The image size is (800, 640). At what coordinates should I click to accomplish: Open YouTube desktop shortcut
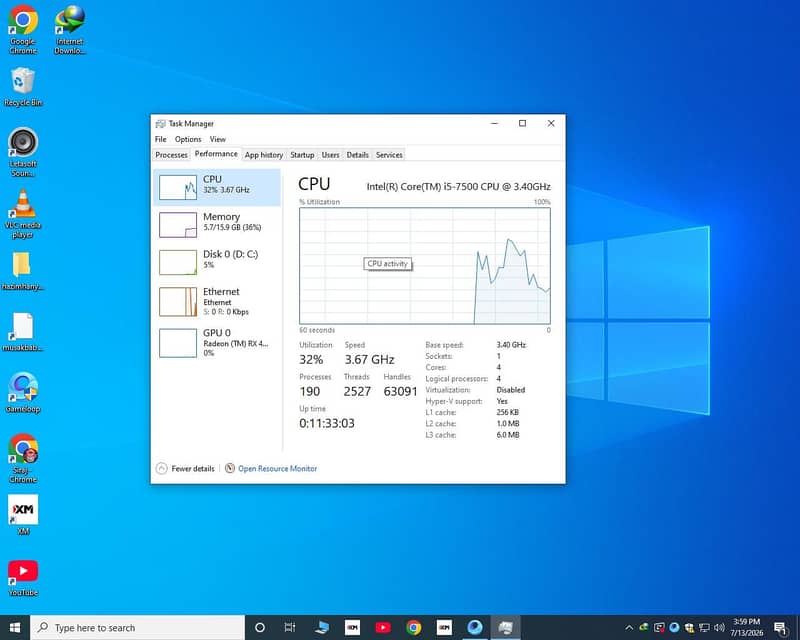point(23,578)
